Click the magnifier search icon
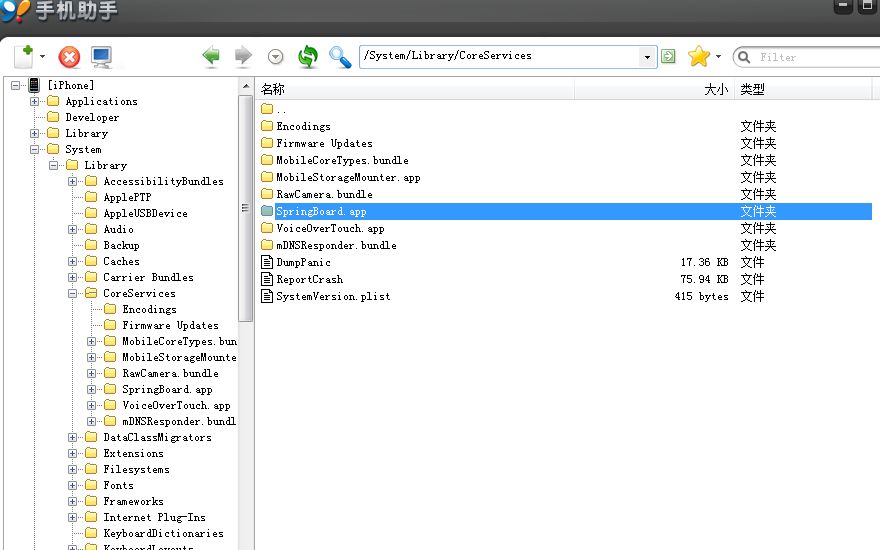 (x=340, y=57)
